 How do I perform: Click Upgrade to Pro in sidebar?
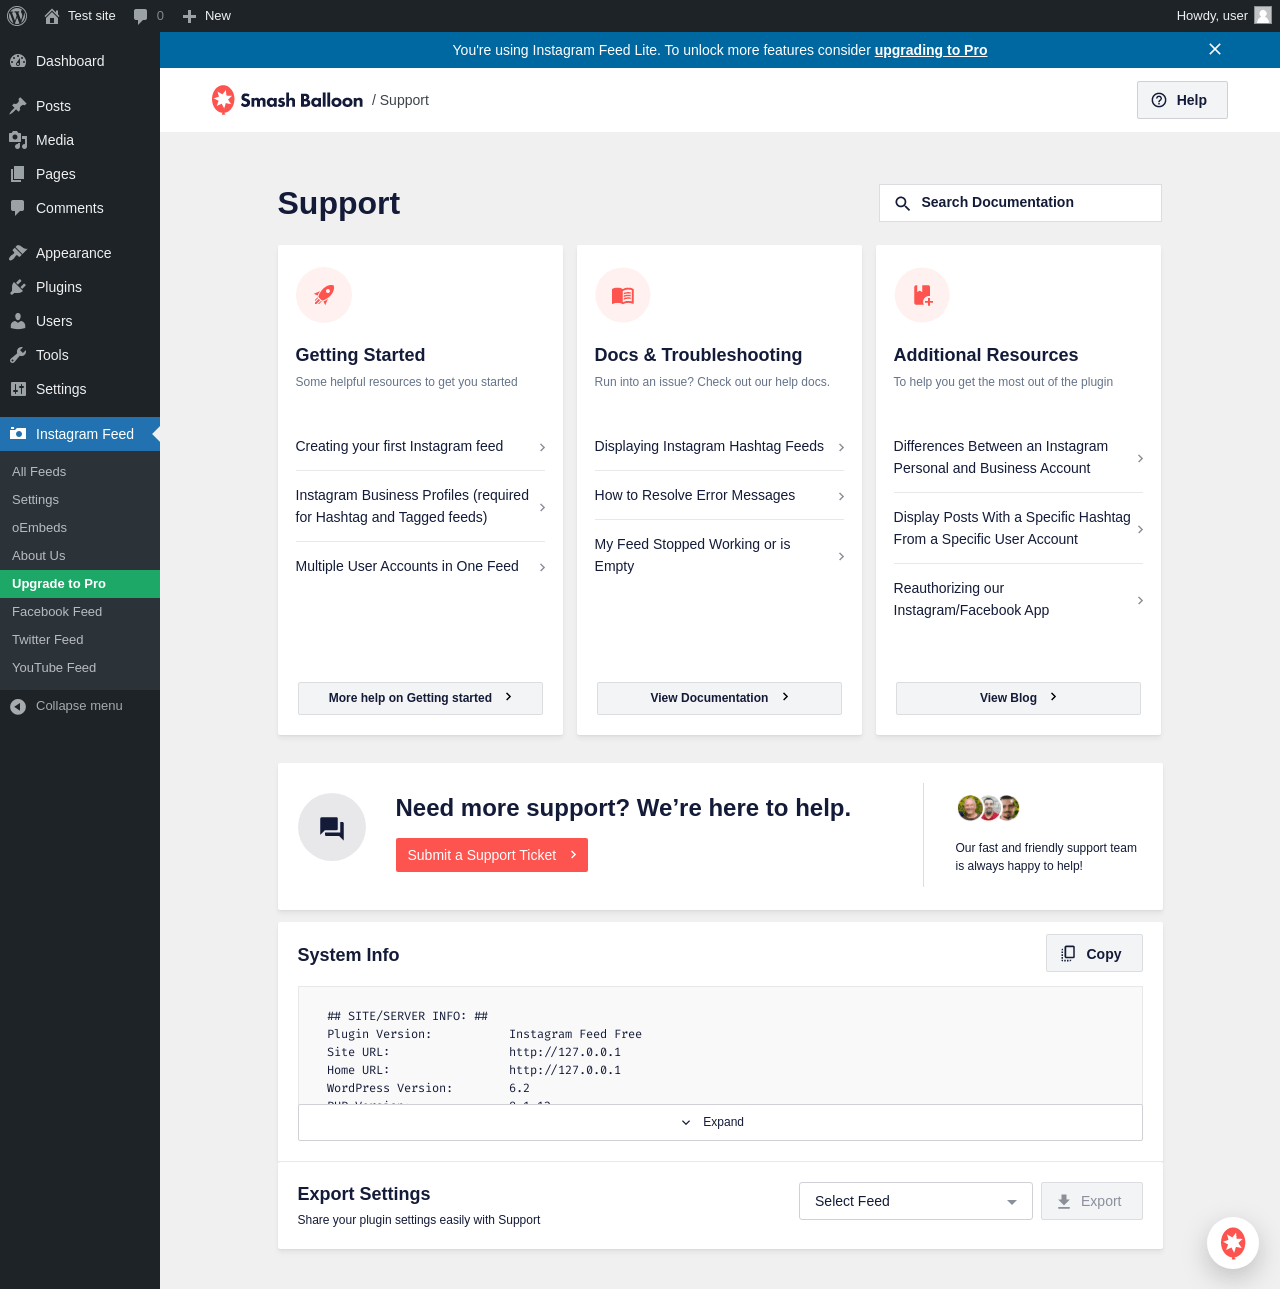(x=80, y=584)
